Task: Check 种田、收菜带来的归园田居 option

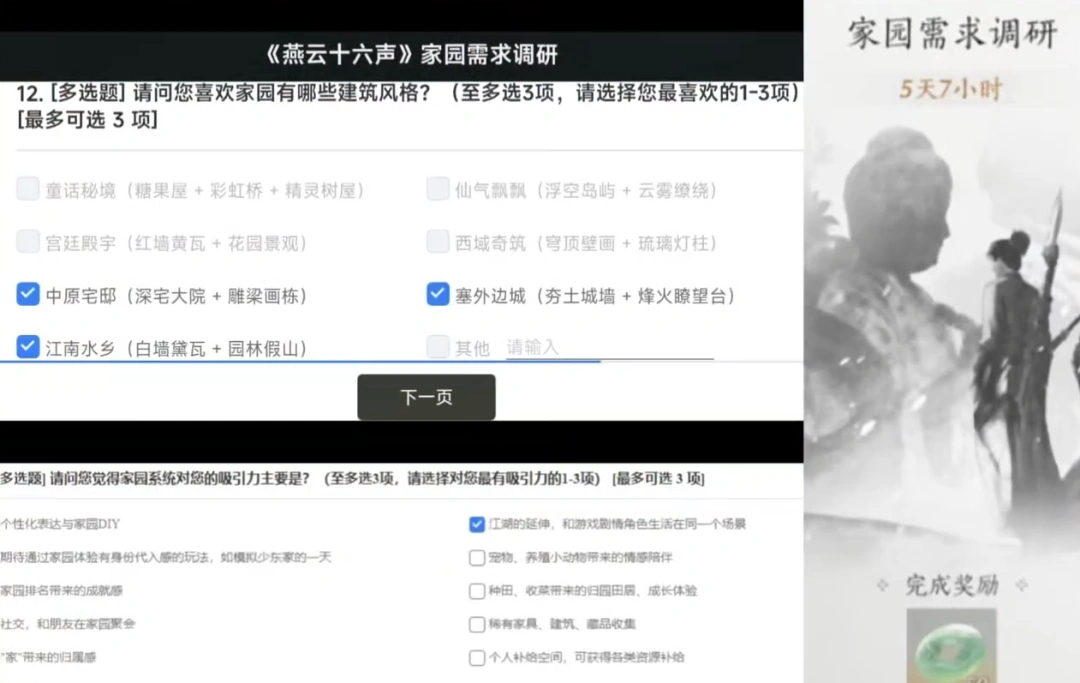Action: pos(477,591)
